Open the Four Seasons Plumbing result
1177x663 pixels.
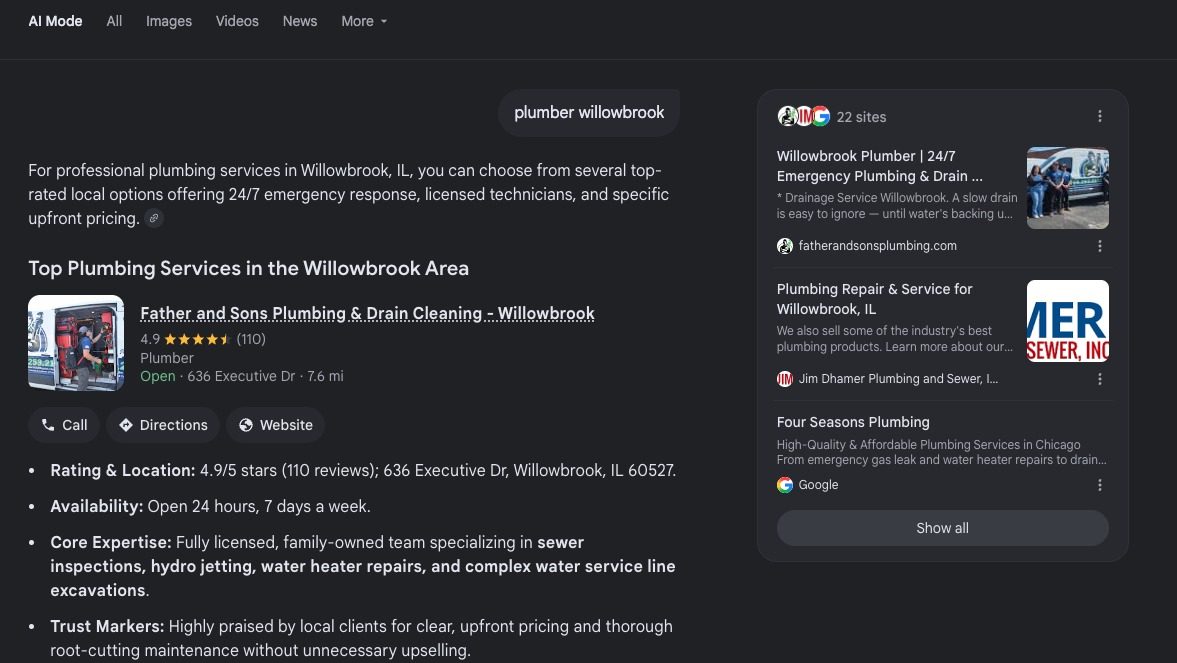click(x=853, y=422)
